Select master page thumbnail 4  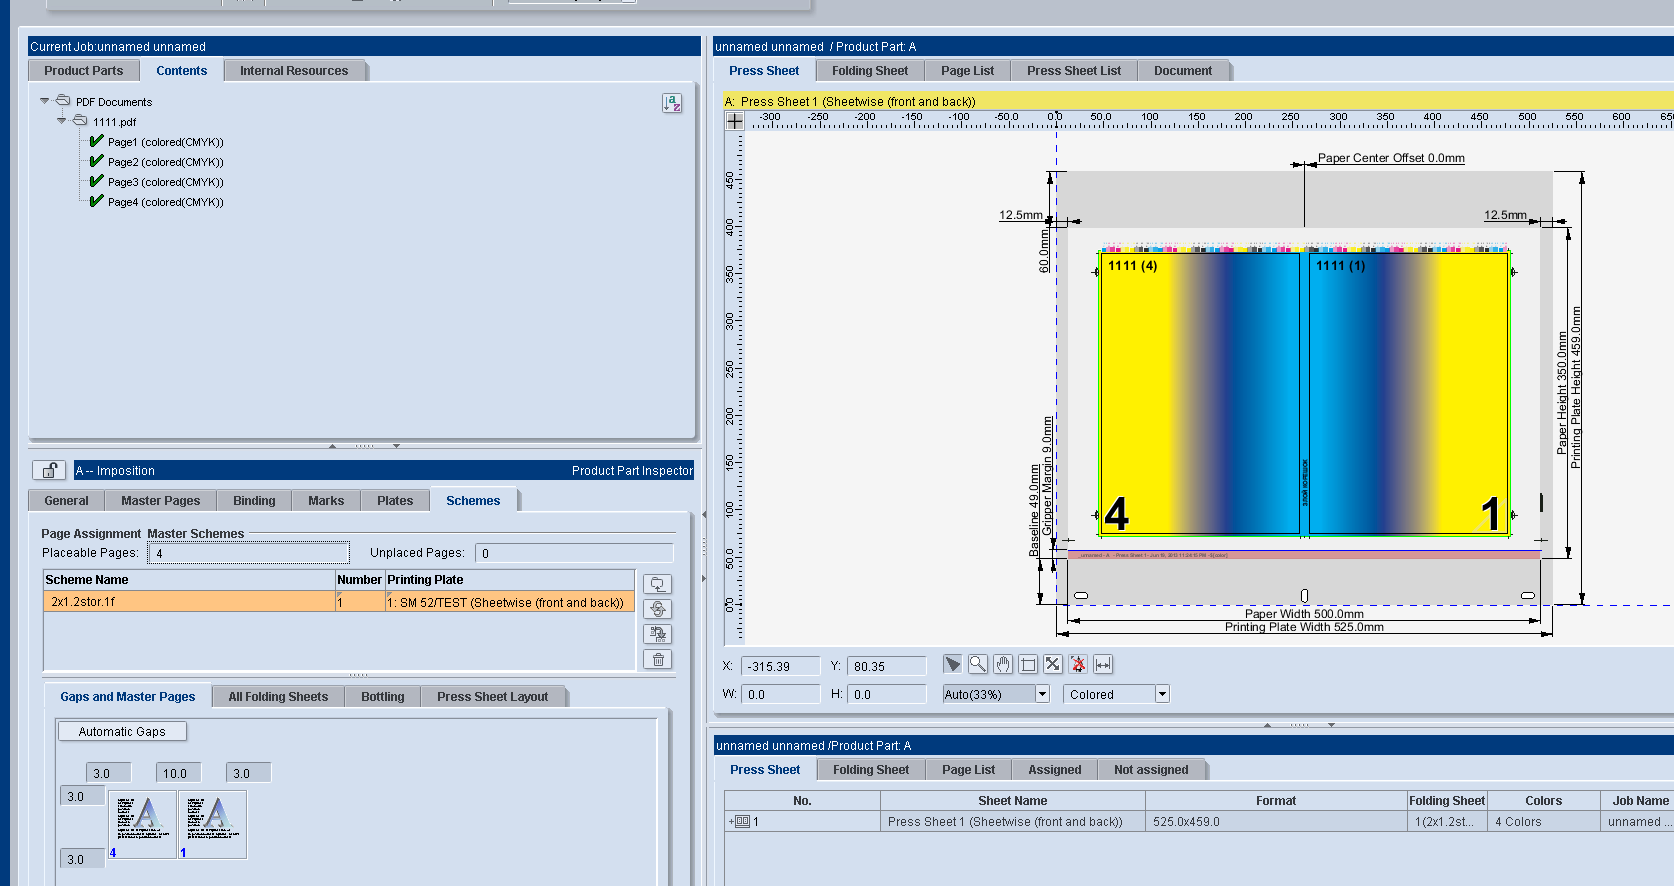(x=141, y=824)
